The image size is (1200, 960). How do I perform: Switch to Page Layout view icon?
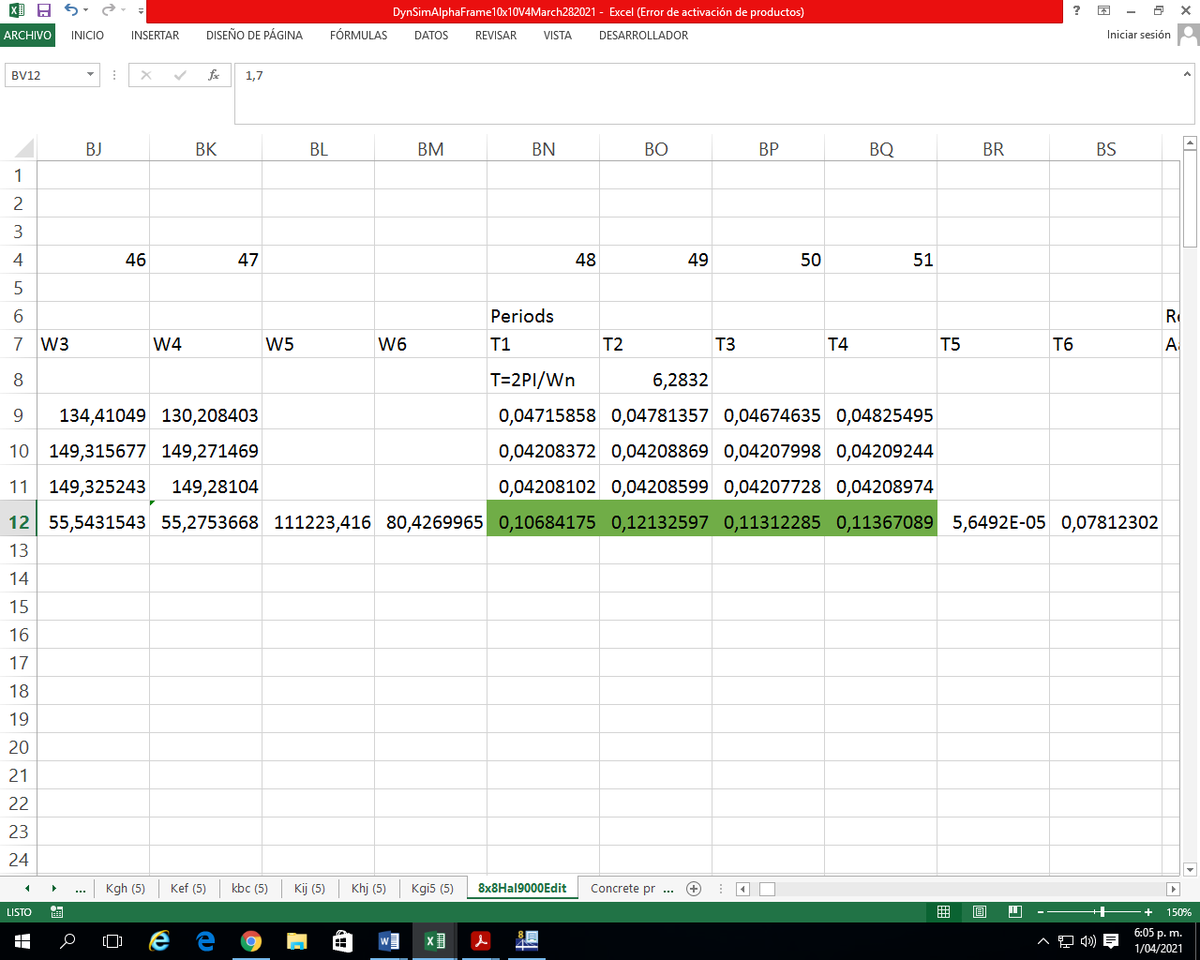click(980, 912)
